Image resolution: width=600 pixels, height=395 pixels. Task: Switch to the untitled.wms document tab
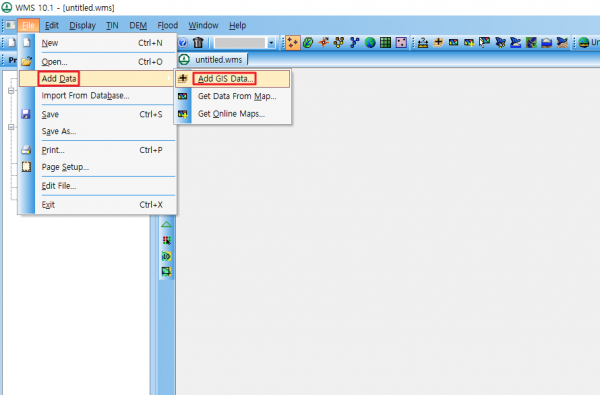[x=213, y=60]
